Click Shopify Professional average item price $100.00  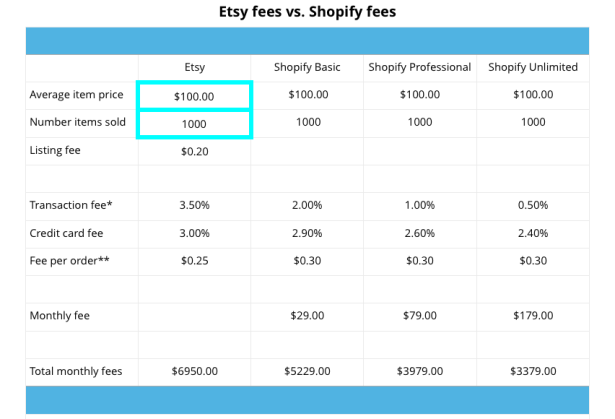coord(420,95)
